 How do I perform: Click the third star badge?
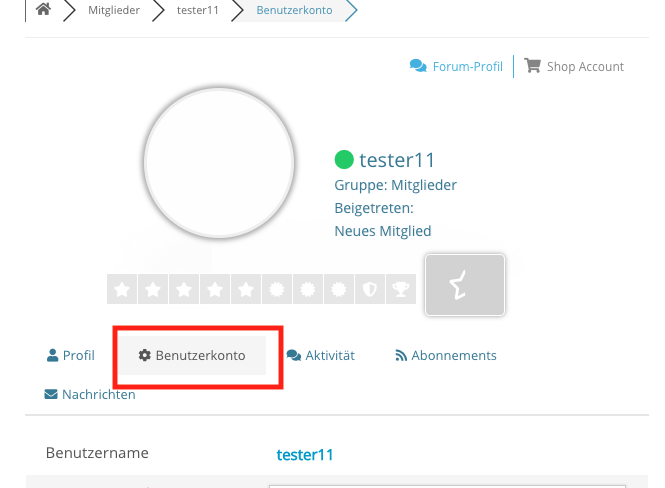pos(184,289)
